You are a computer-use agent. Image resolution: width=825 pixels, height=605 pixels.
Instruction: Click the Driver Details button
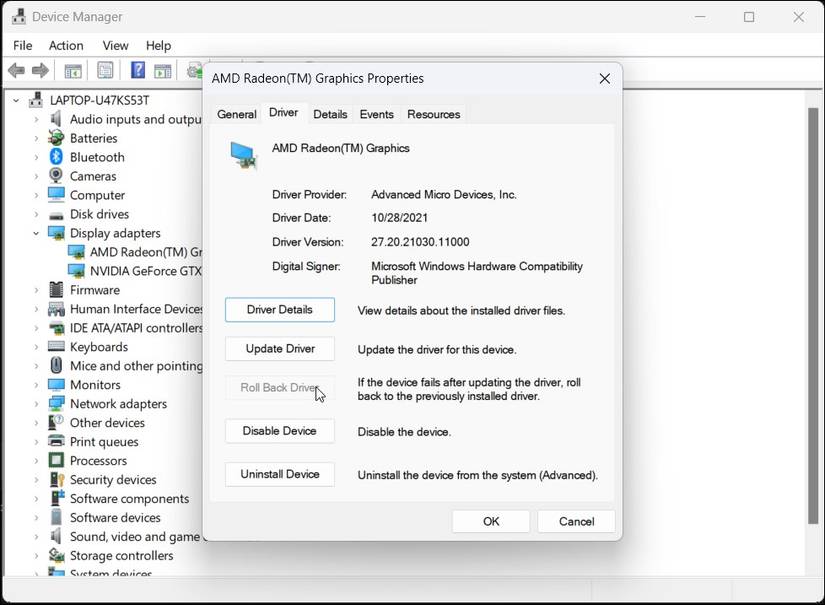(x=279, y=310)
